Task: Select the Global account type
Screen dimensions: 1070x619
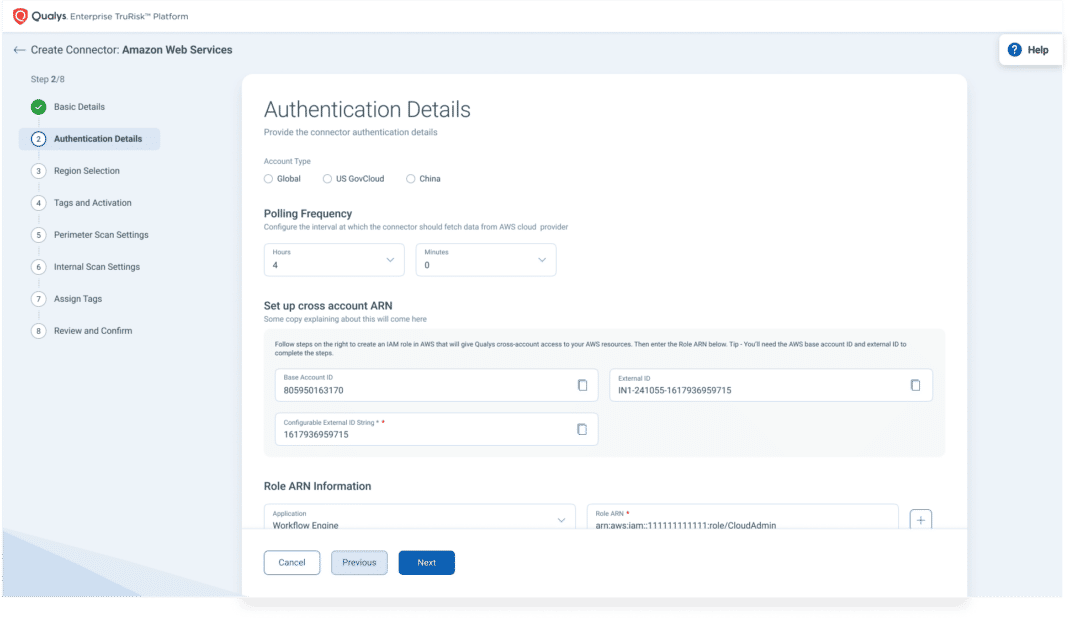Action: pos(268,179)
